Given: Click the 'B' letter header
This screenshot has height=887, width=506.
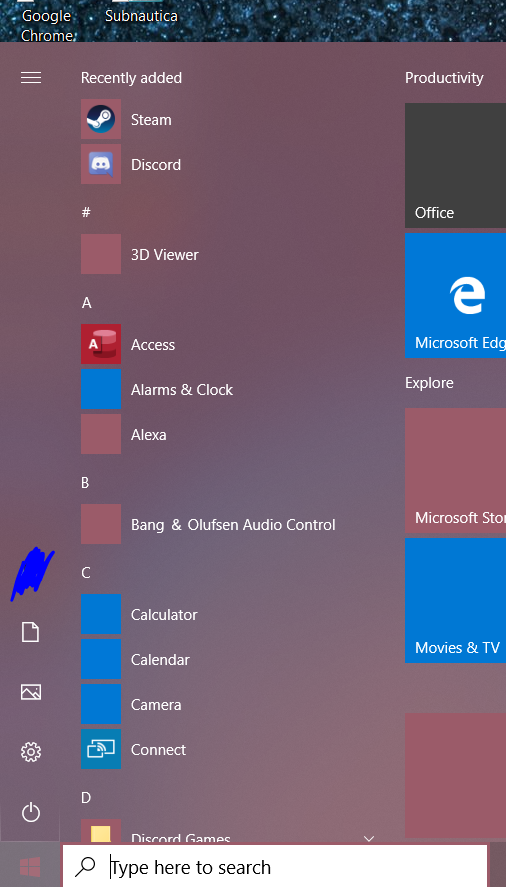Looking at the screenshot, I should [85, 483].
